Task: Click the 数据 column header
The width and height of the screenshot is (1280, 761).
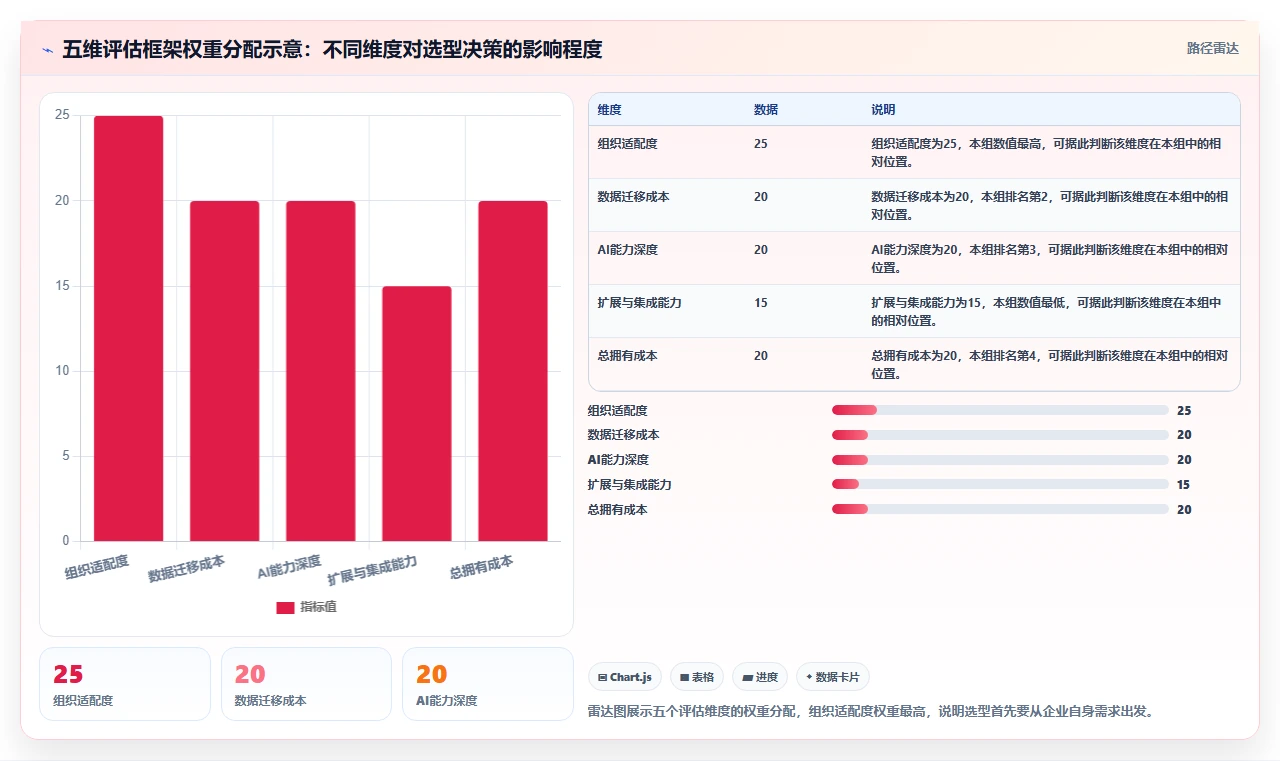Action: tap(766, 109)
